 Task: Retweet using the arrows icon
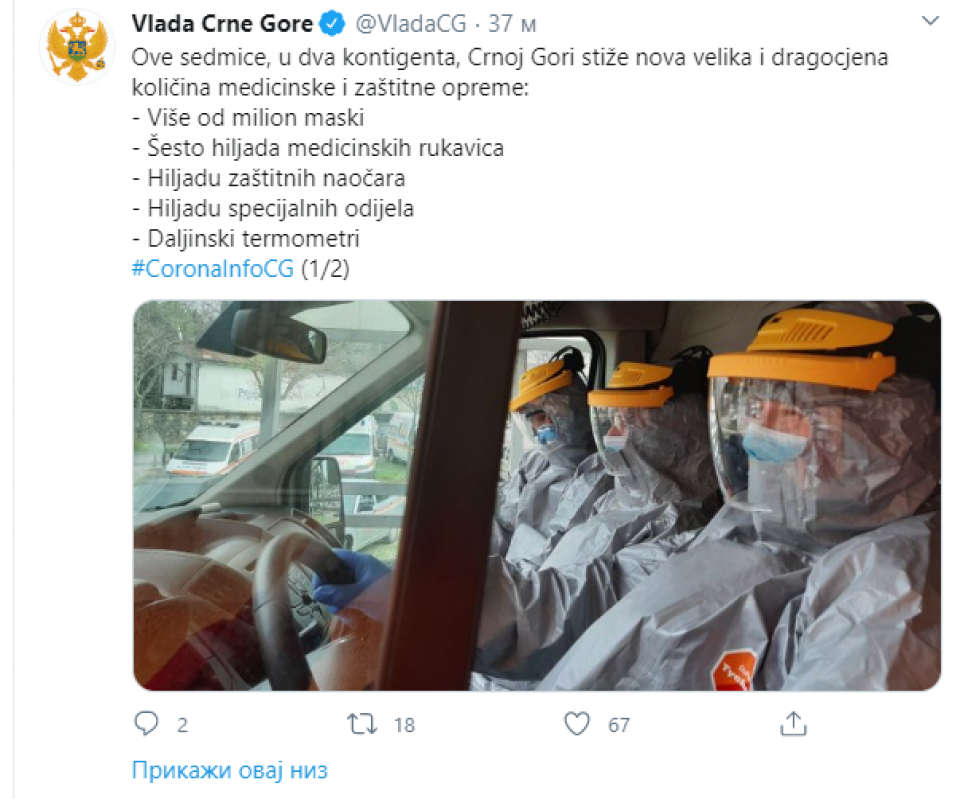362,724
